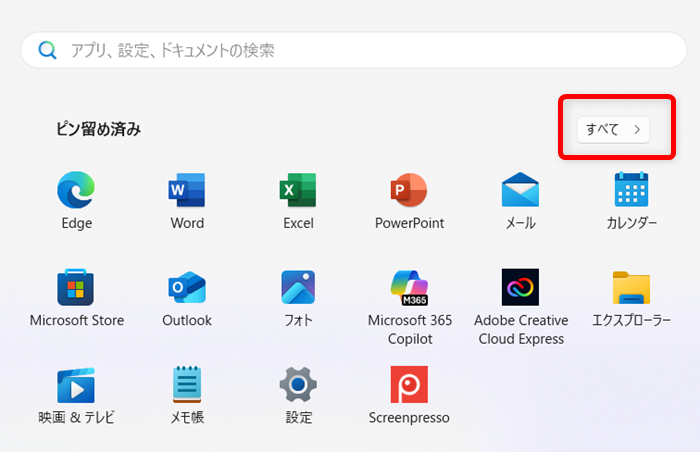Open the カレンダー app
This screenshot has height=452, width=700.
631,190
